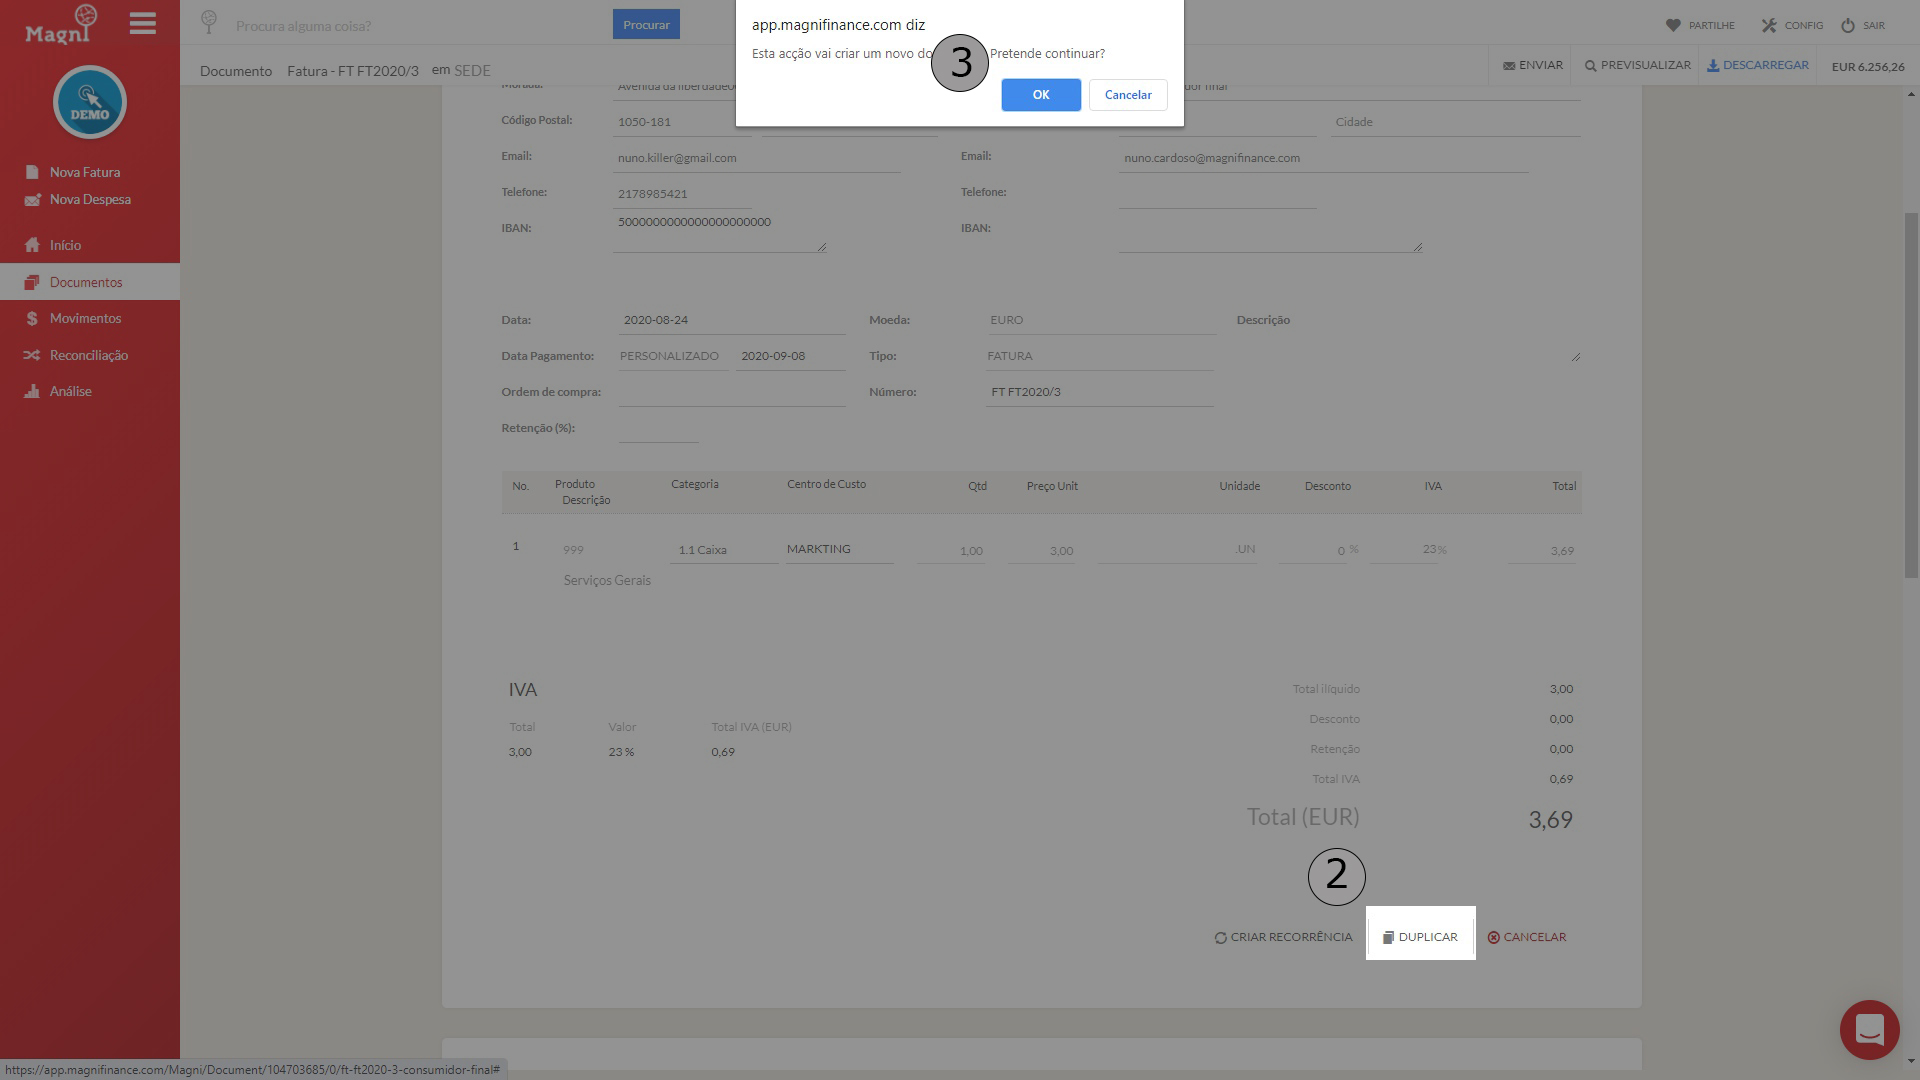This screenshot has height=1080, width=1920.
Task: Click the Retenção (%) field
Action: tap(658, 428)
